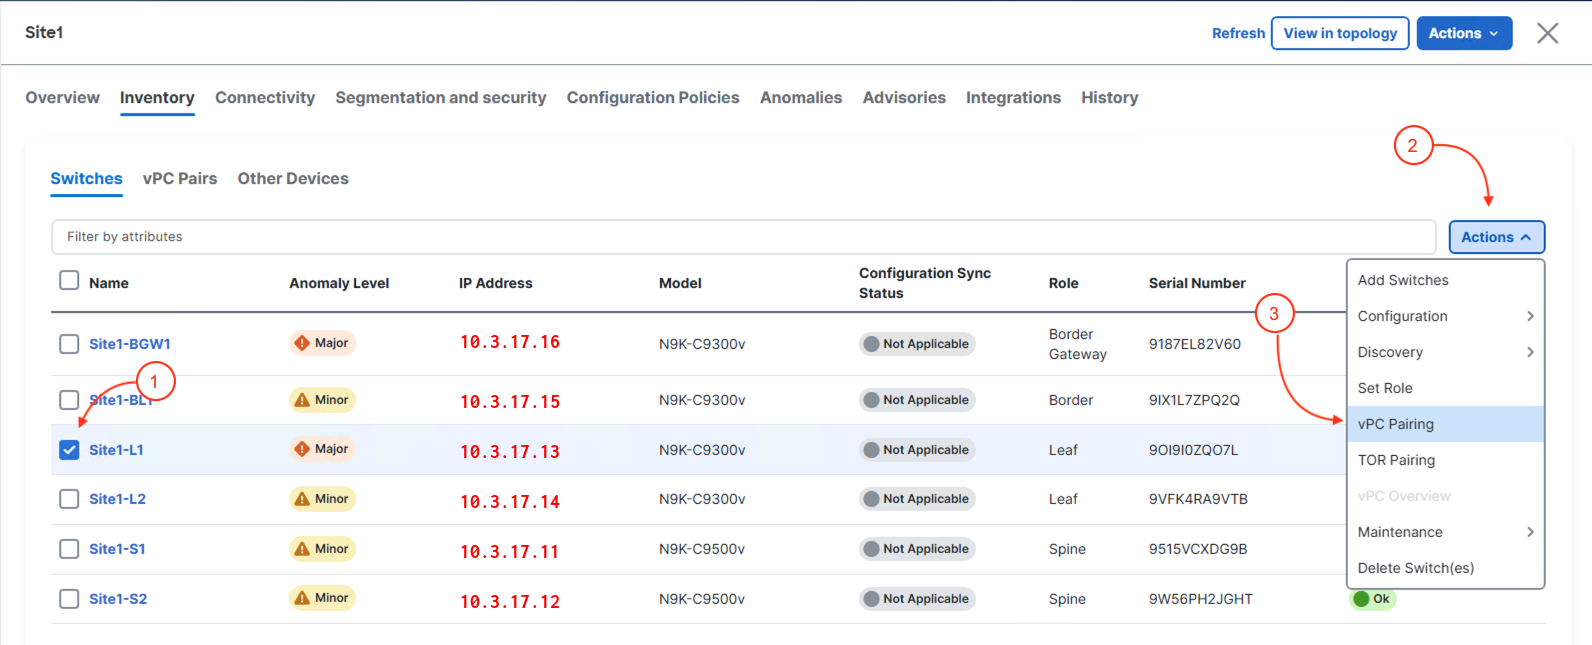Expand the Maintenance submenu arrow
The height and width of the screenshot is (645, 1592).
tap(1530, 532)
